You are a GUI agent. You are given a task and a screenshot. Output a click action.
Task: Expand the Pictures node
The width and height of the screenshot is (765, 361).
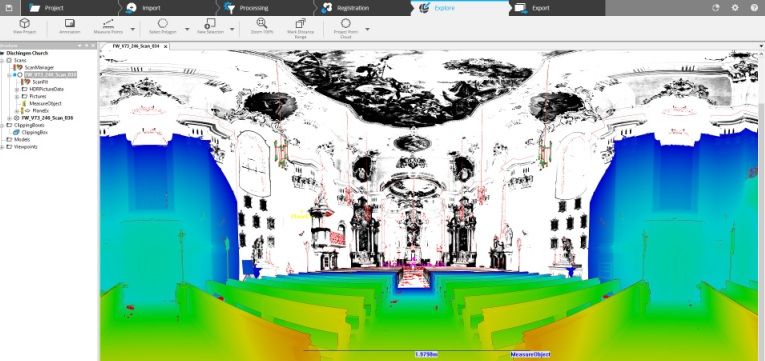(x=17, y=97)
